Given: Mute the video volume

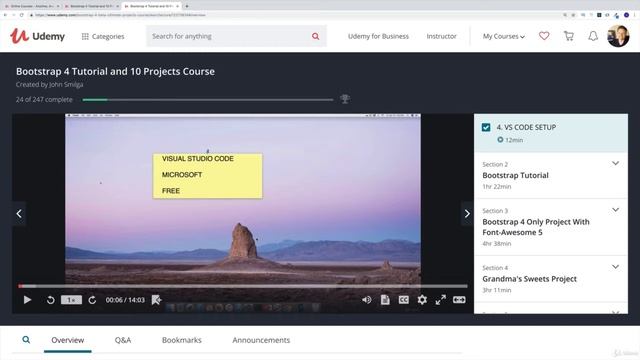Looking at the screenshot, I should tap(366, 300).
